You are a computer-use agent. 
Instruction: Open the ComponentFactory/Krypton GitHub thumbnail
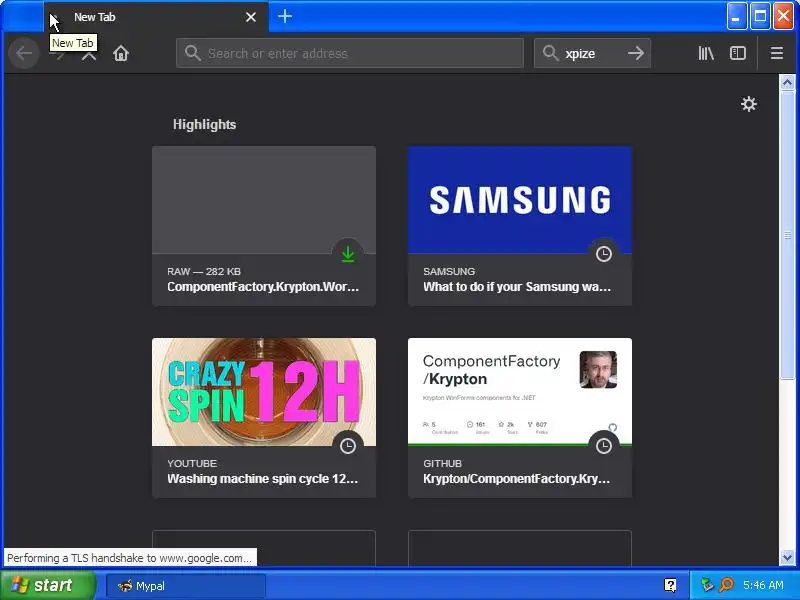coord(520,392)
